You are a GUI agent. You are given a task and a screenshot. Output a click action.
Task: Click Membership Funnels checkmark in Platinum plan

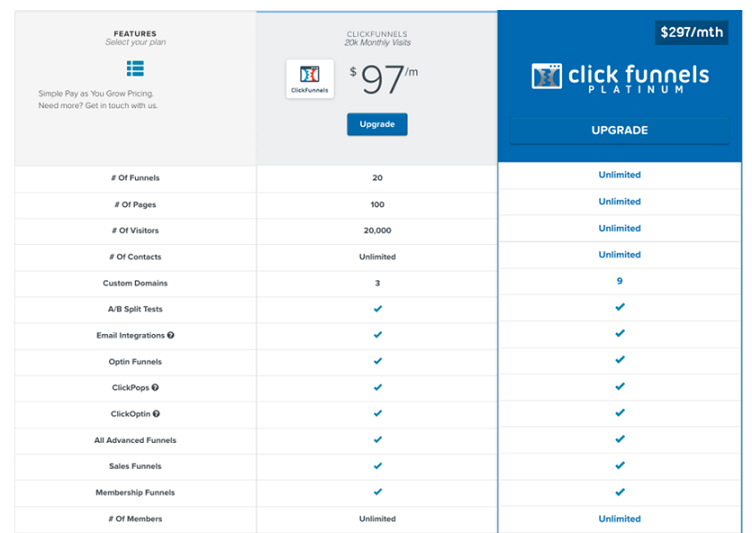[x=620, y=492]
